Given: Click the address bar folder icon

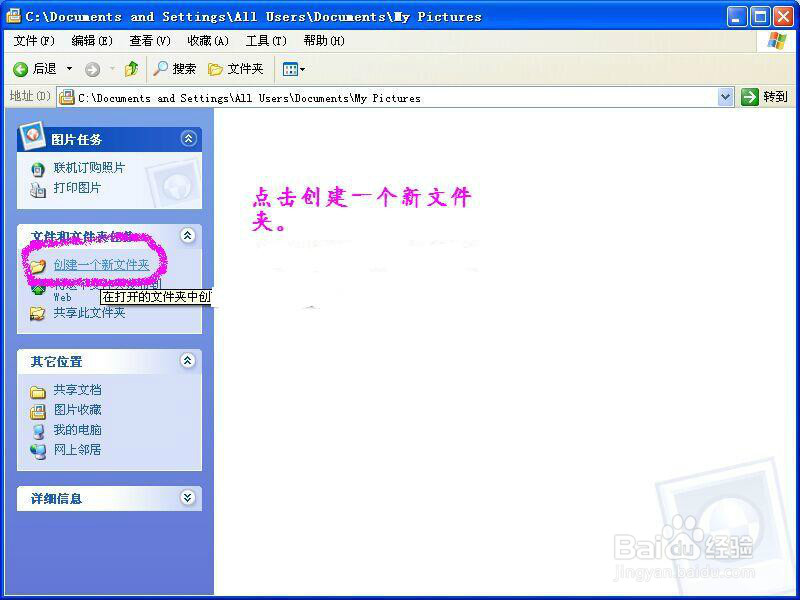Looking at the screenshot, I should (67, 97).
